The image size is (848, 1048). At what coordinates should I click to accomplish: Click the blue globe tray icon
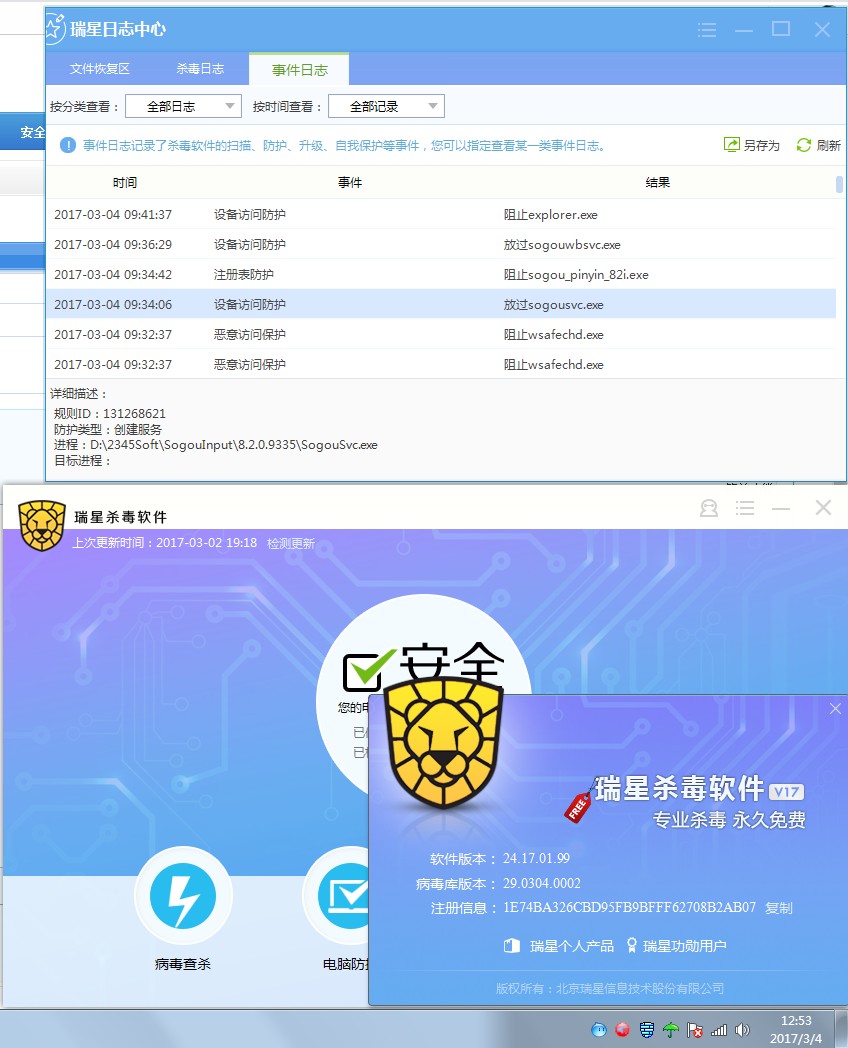coord(599,1029)
